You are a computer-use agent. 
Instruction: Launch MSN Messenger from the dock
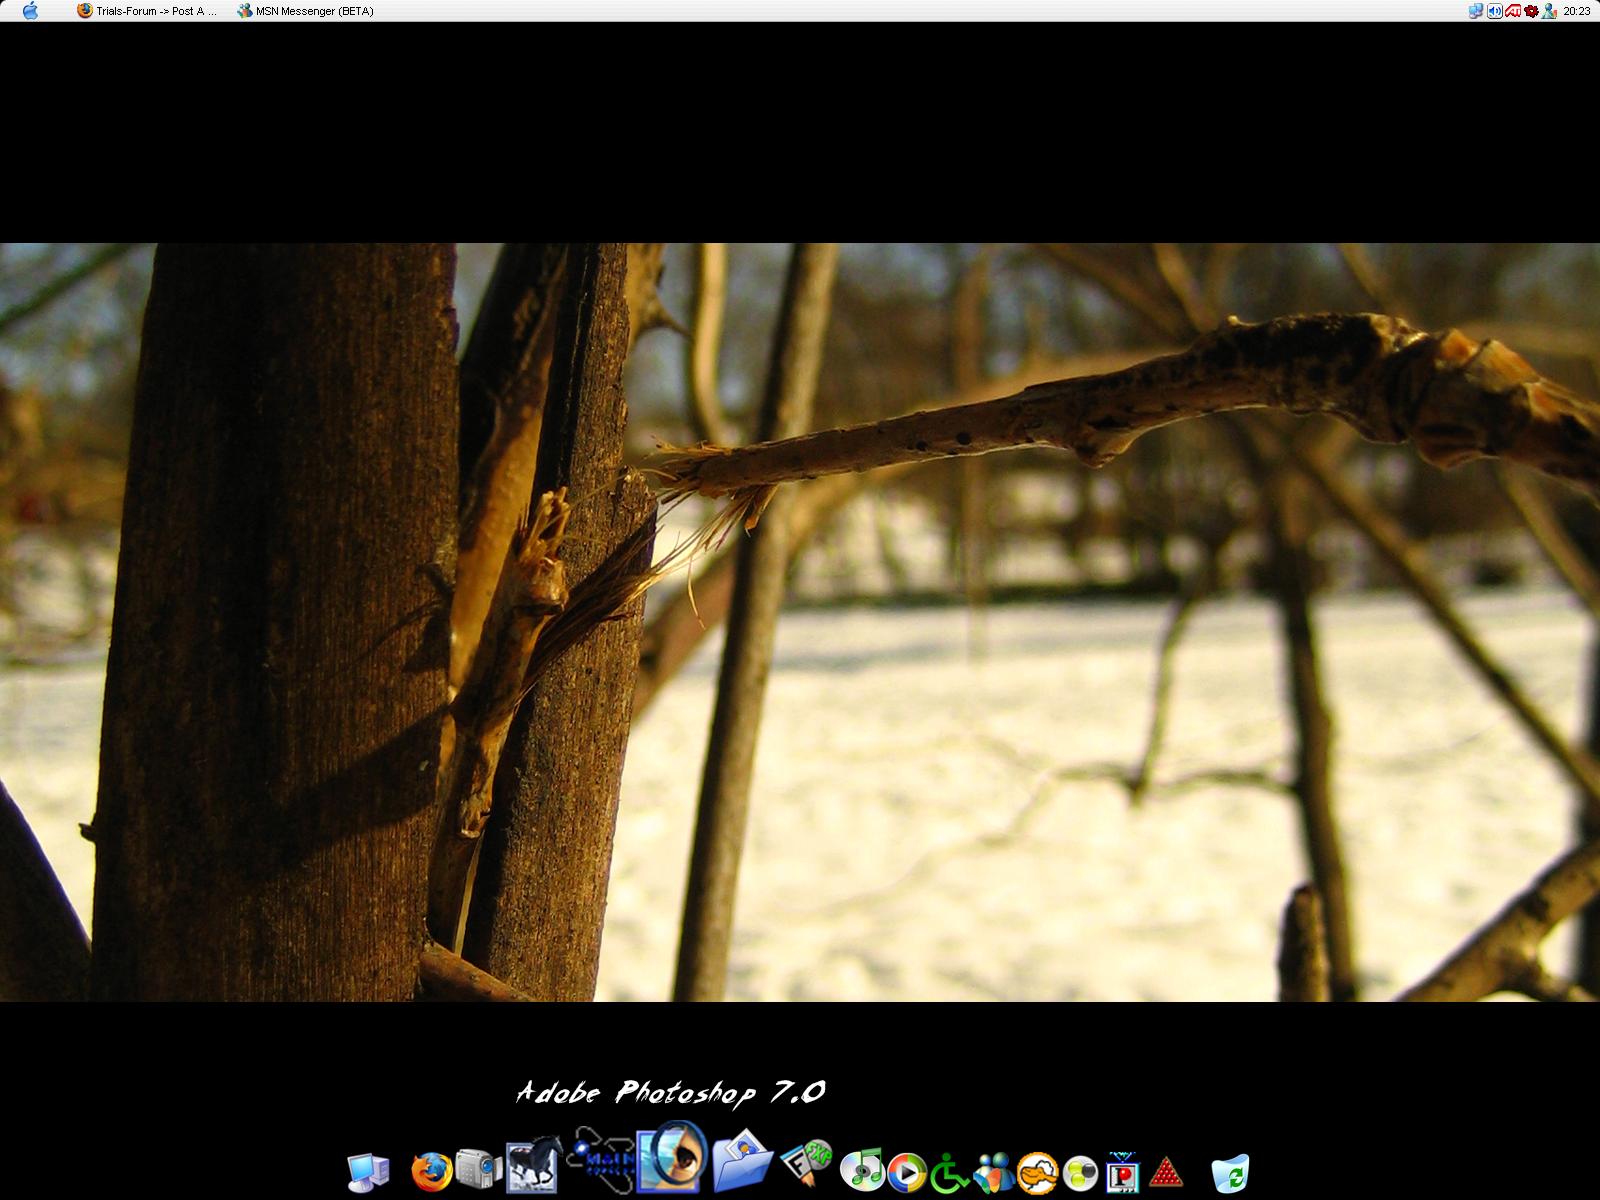tap(994, 1173)
